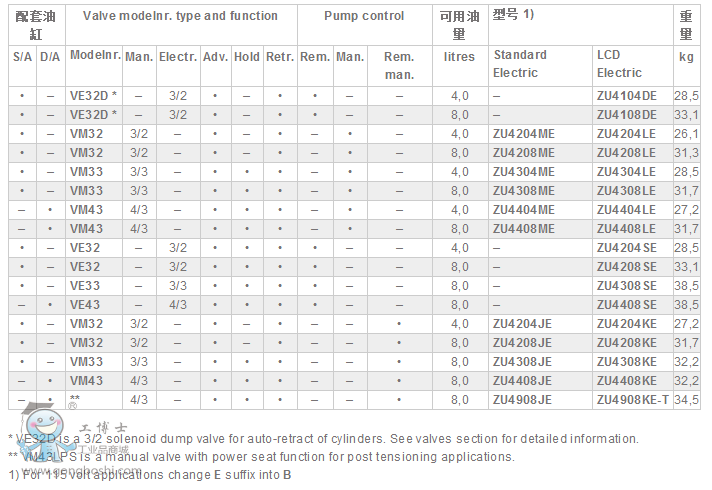Click the VE32D solenoid dump valve footnote
The height and width of the screenshot is (490, 712).
322,438
